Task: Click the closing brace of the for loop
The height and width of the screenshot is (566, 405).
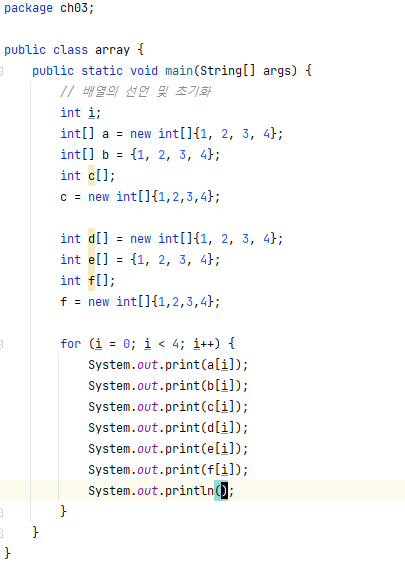Action: 64,511
